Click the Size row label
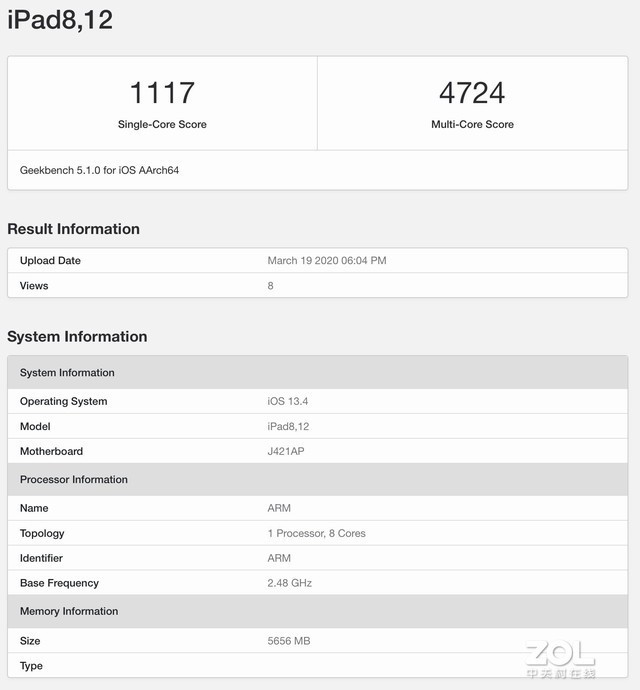Image resolution: width=640 pixels, height=690 pixels. click(x=30, y=641)
